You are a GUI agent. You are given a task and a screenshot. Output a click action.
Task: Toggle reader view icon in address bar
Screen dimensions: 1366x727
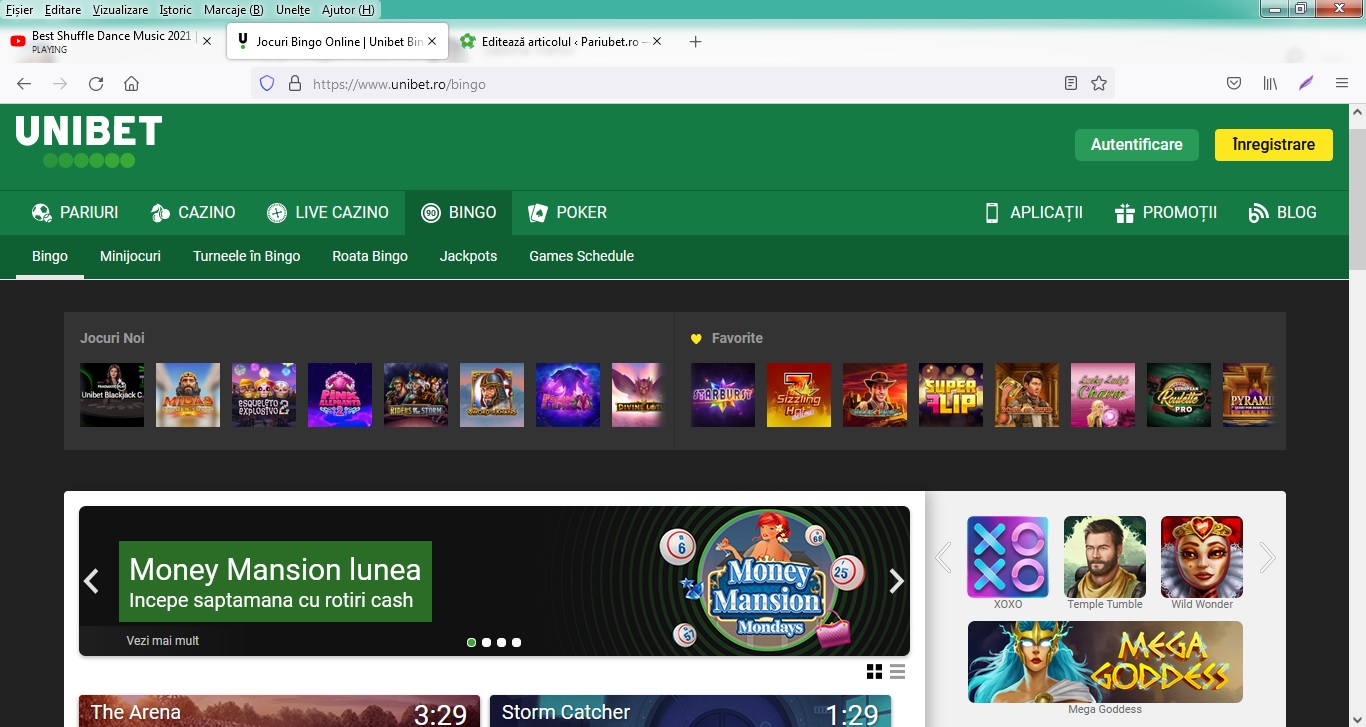point(1071,84)
